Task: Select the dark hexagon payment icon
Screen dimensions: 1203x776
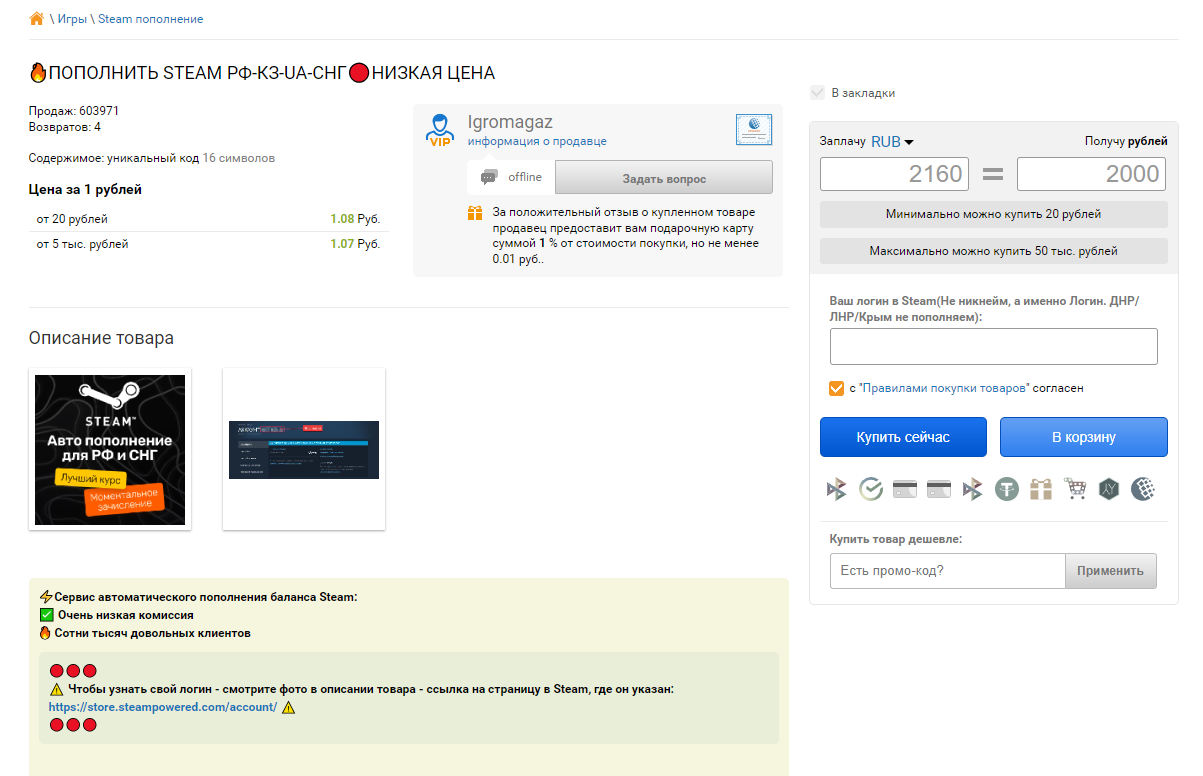Action: click(x=1109, y=489)
